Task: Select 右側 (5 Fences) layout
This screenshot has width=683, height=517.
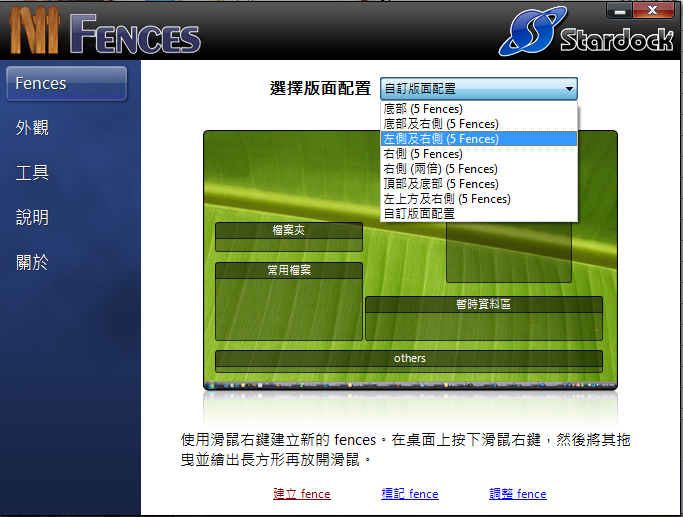Action: [x=479, y=154]
